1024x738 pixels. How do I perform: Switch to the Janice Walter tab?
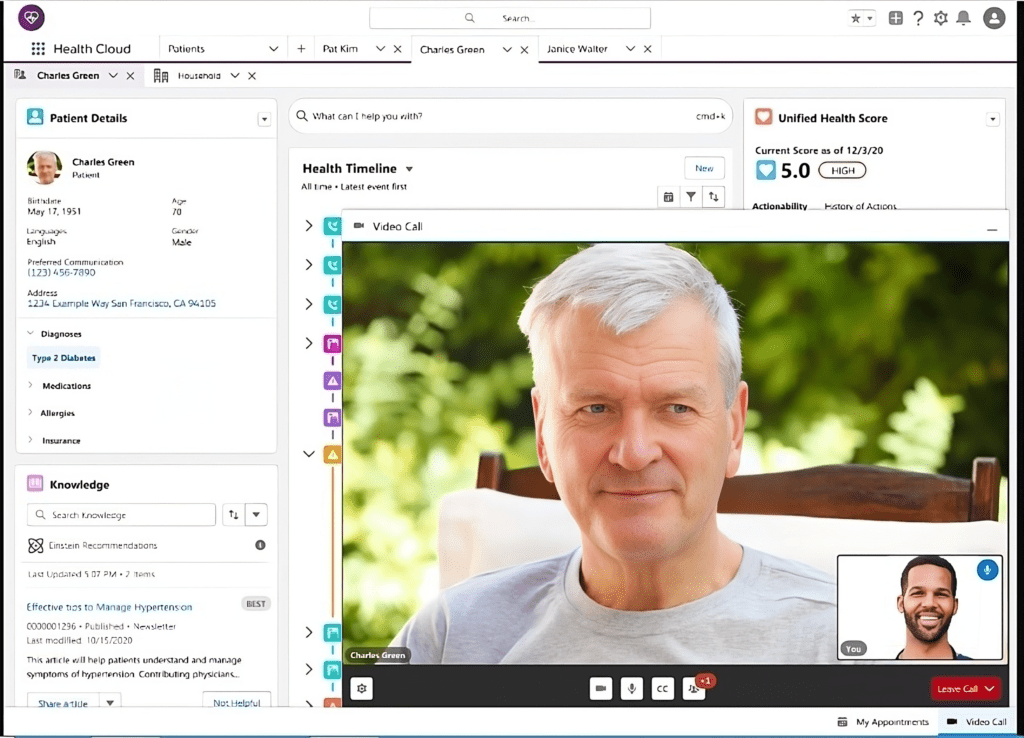click(x=577, y=49)
